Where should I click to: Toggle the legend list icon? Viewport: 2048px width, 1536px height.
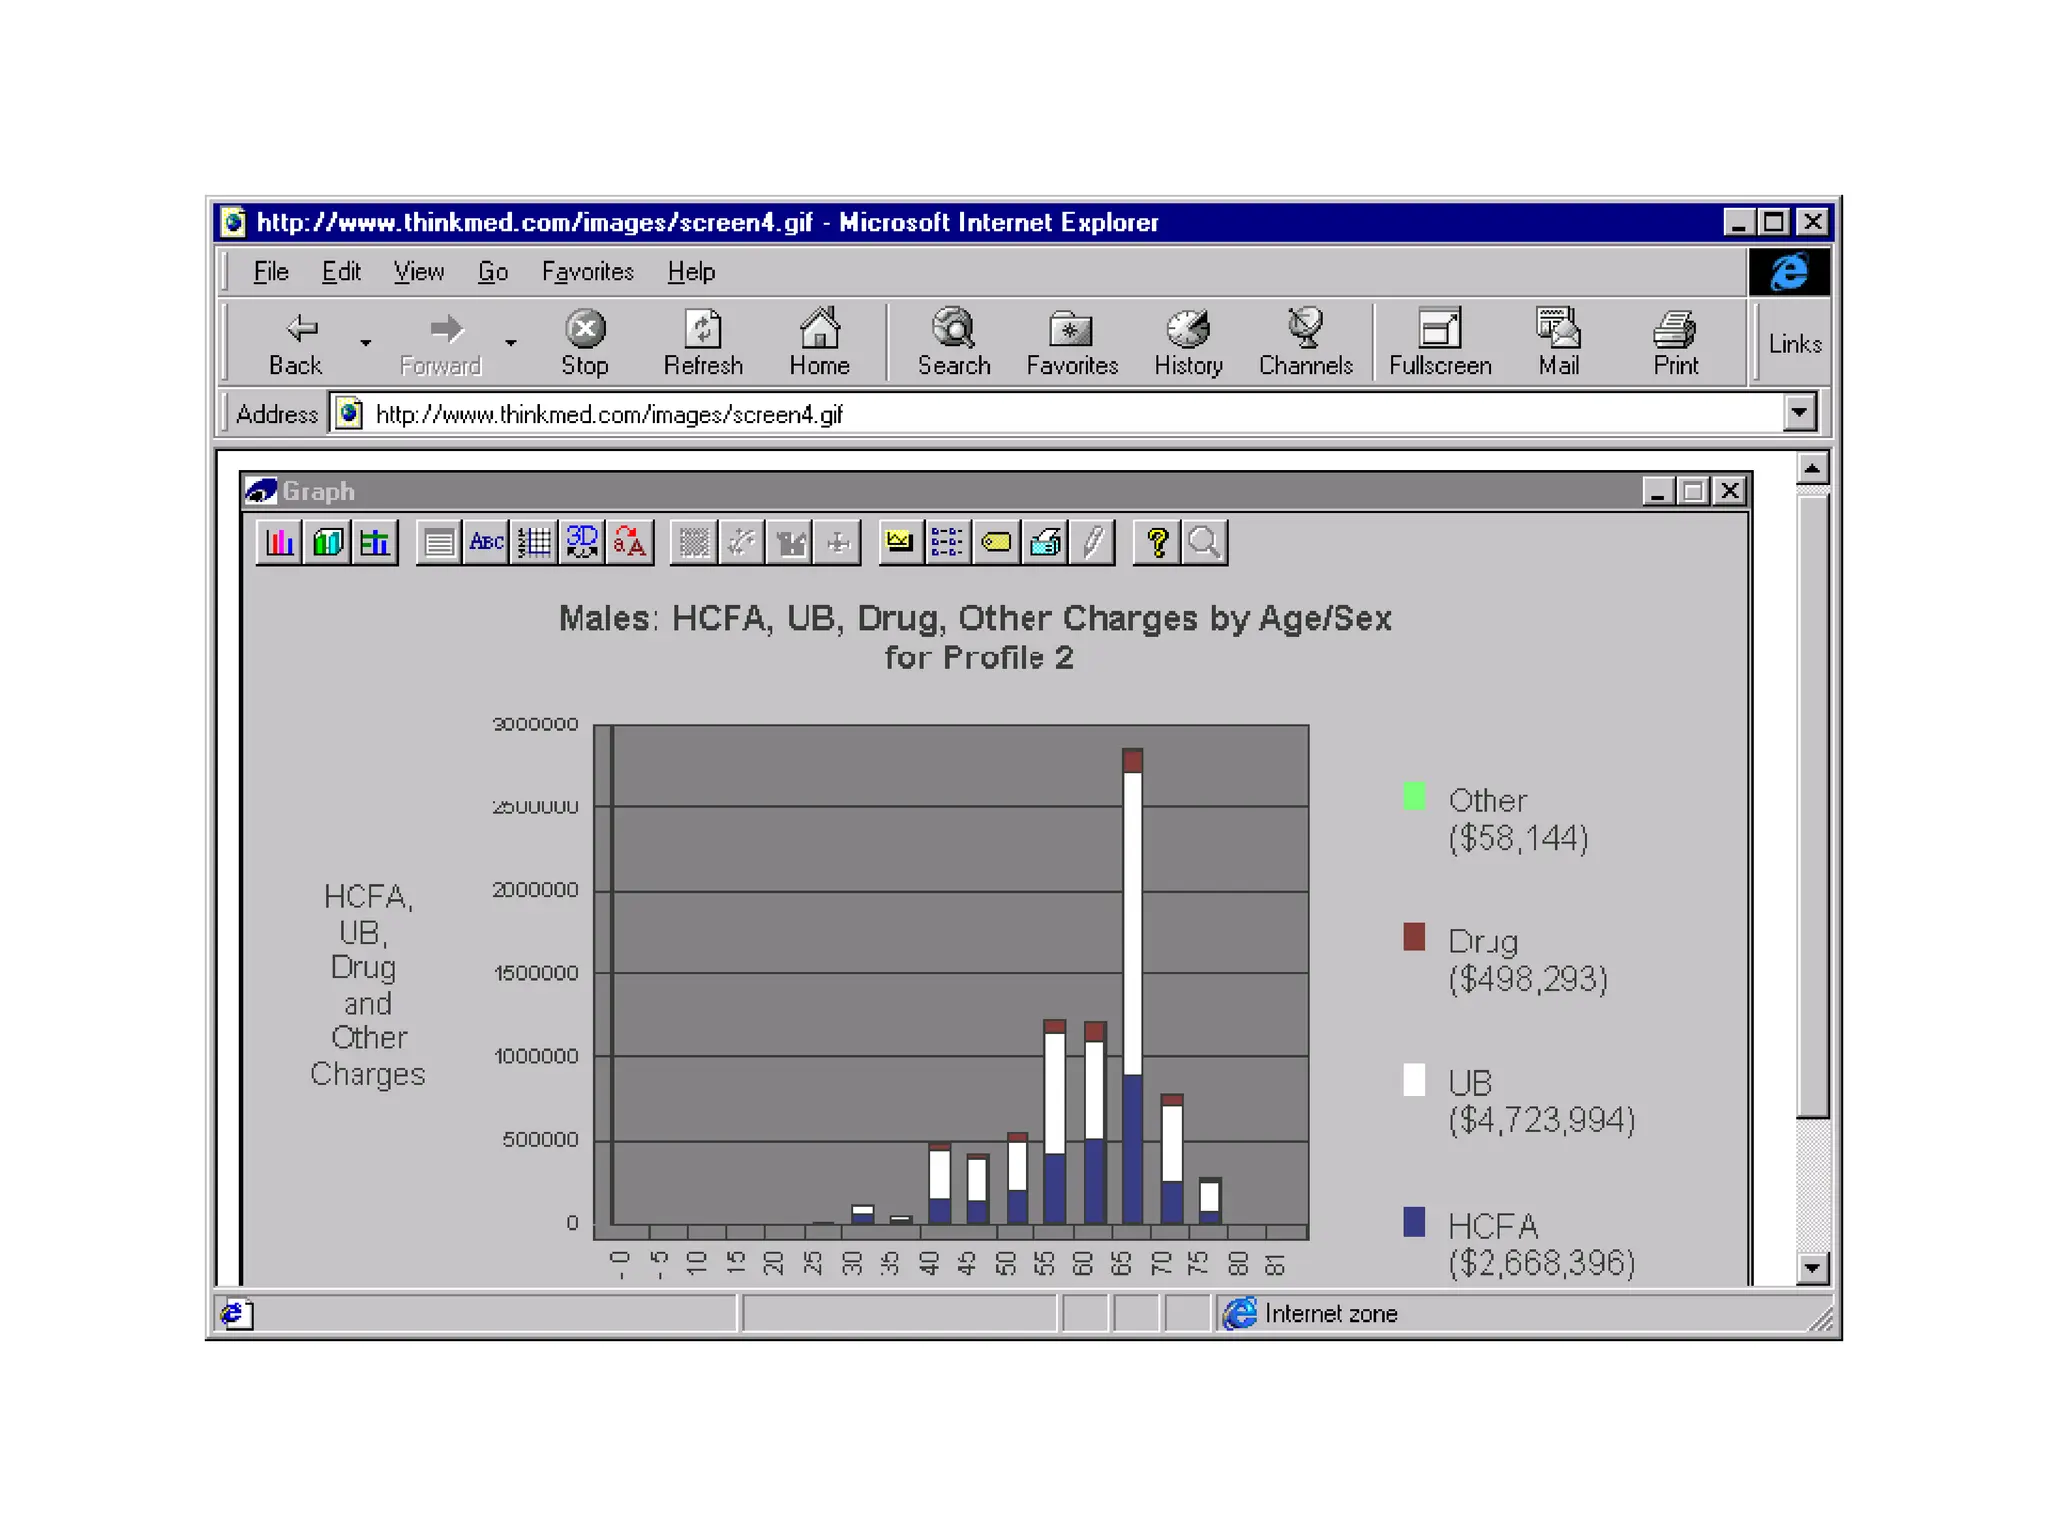pos(946,543)
